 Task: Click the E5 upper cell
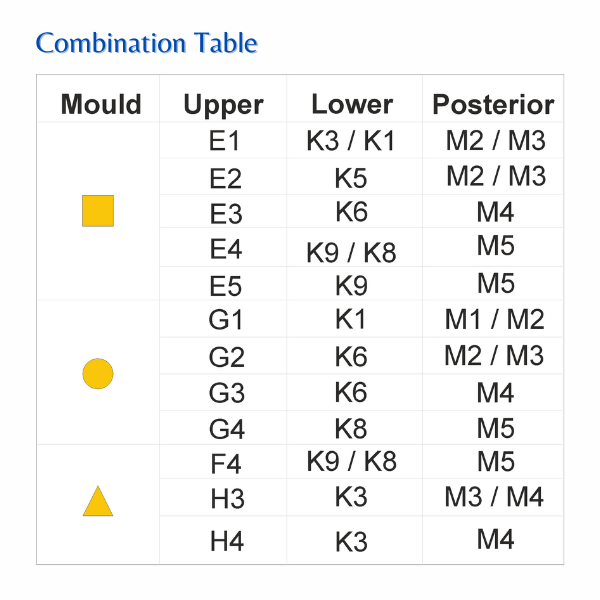(x=226, y=286)
